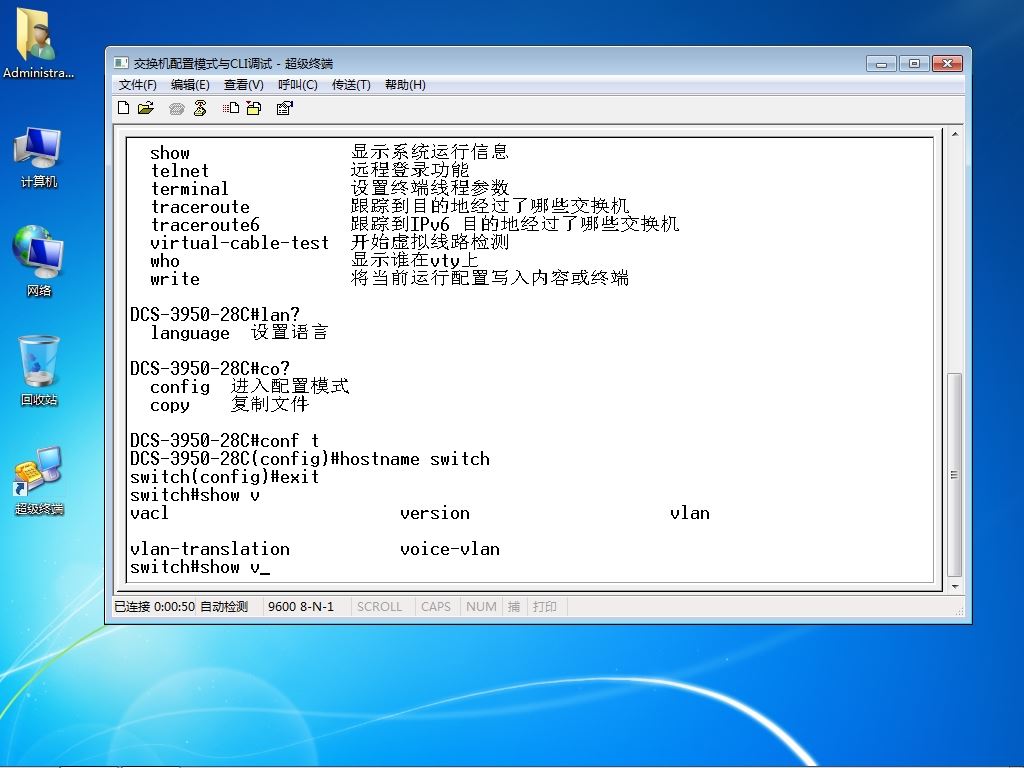Click the 'telnet' command text

pos(180,171)
